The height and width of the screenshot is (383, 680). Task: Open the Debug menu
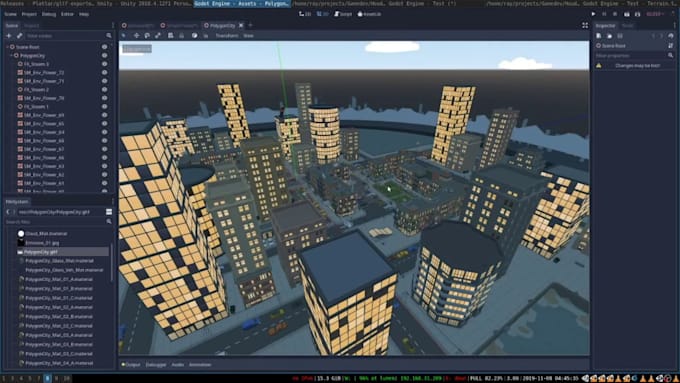(49, 14)
